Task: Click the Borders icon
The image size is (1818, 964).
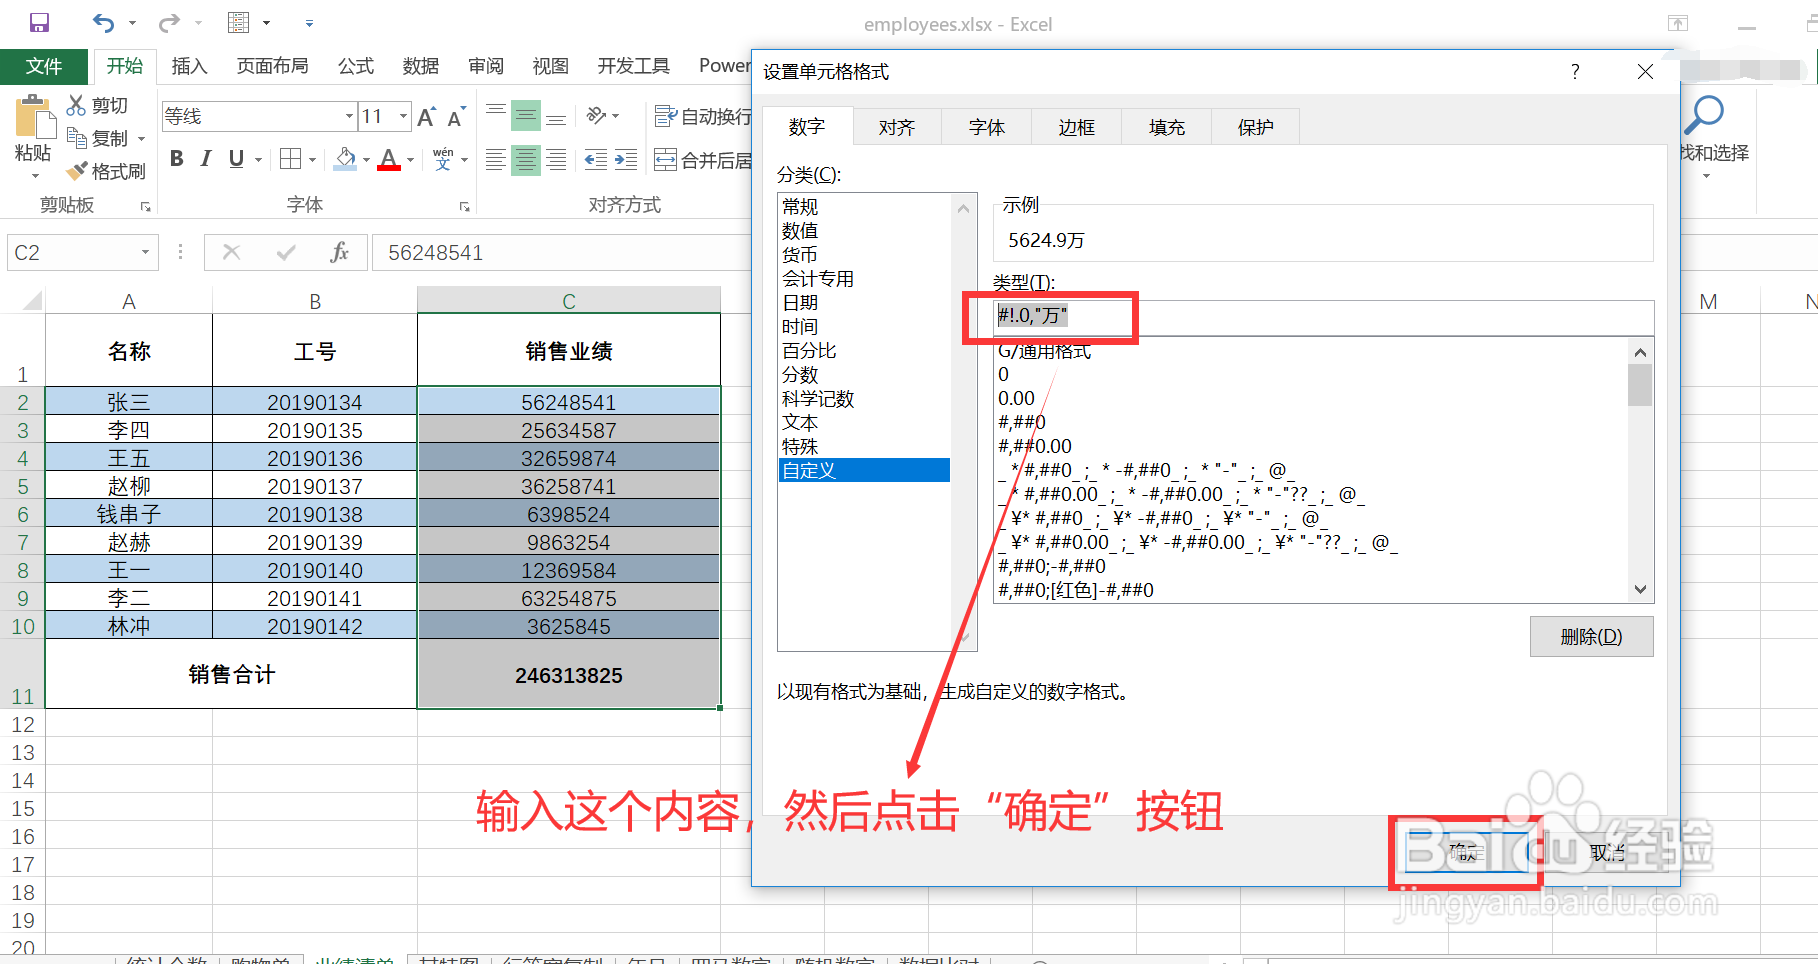Action: point(290,159)
